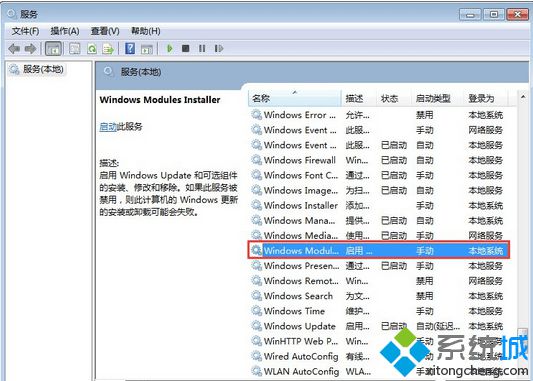The image size is (533, 381).
Task: Select the Windows Event row with 手动 startup
Action: (379, 130)
